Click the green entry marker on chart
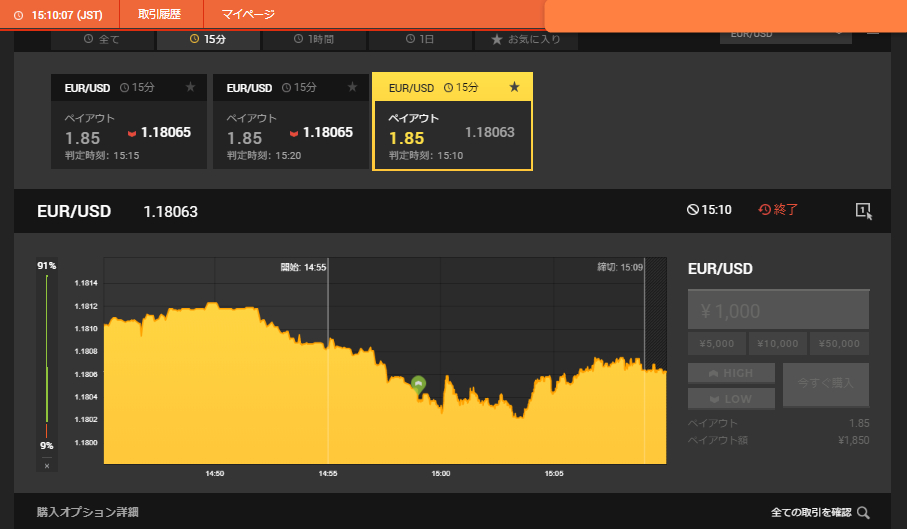 point(418,384)
